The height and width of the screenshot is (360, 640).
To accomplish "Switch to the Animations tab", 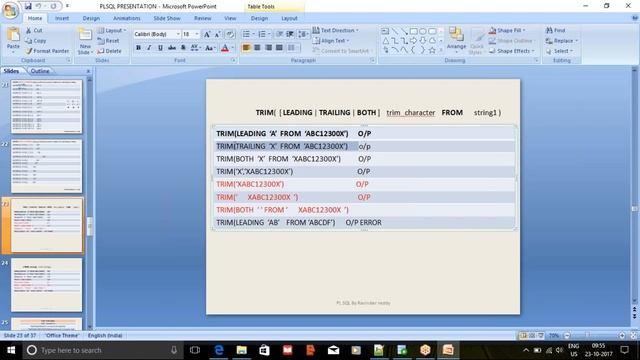I will point(127,18).
